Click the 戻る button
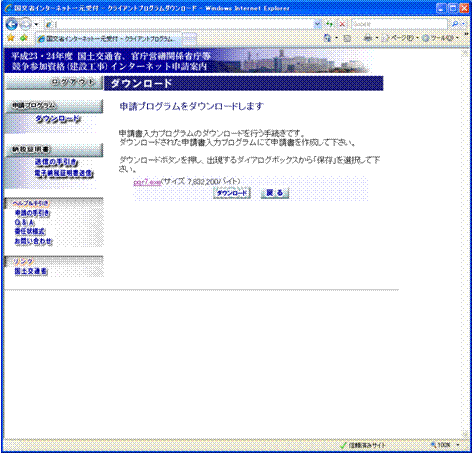The width and height of the screenshot is (472, 453). point(275,193)
